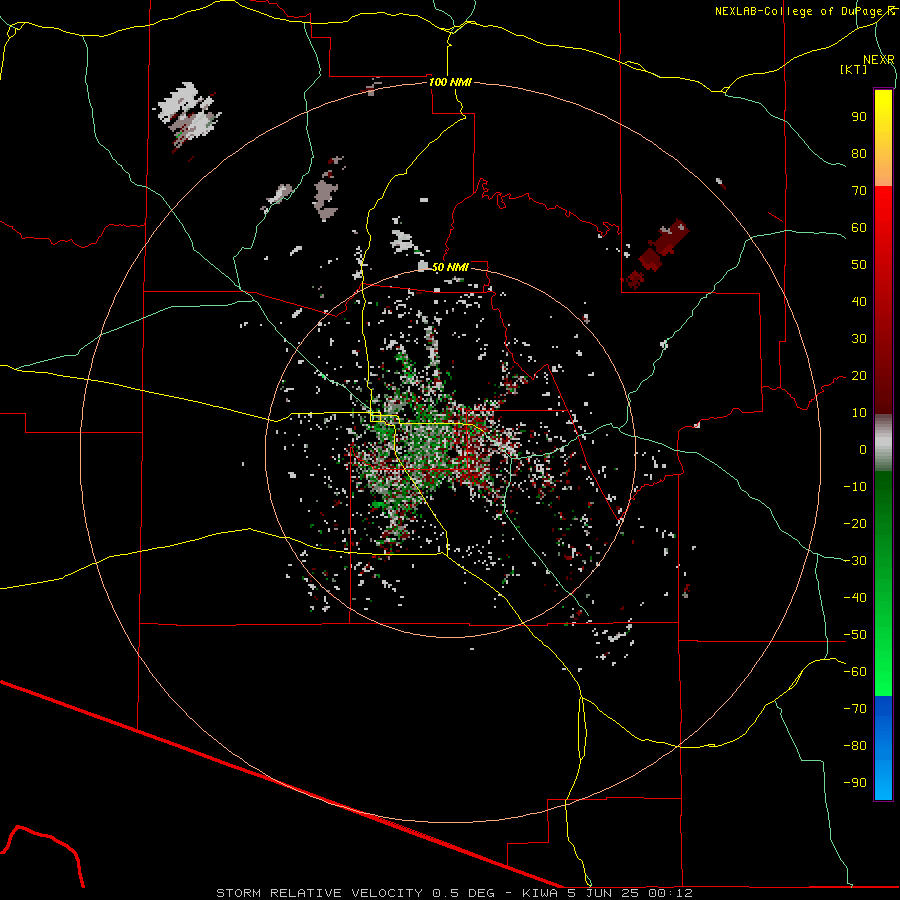Click the 50 value on the velocity scale
This screenshot has height=900, width=900.
coord(859,265)
